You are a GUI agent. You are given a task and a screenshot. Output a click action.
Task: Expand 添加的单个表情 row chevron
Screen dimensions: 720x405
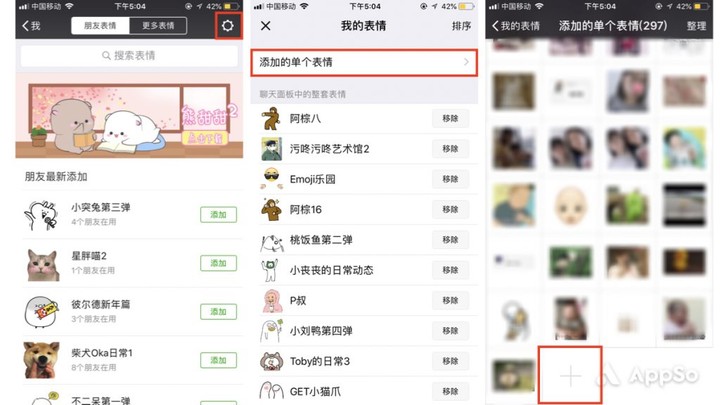(x=466, y=62)
